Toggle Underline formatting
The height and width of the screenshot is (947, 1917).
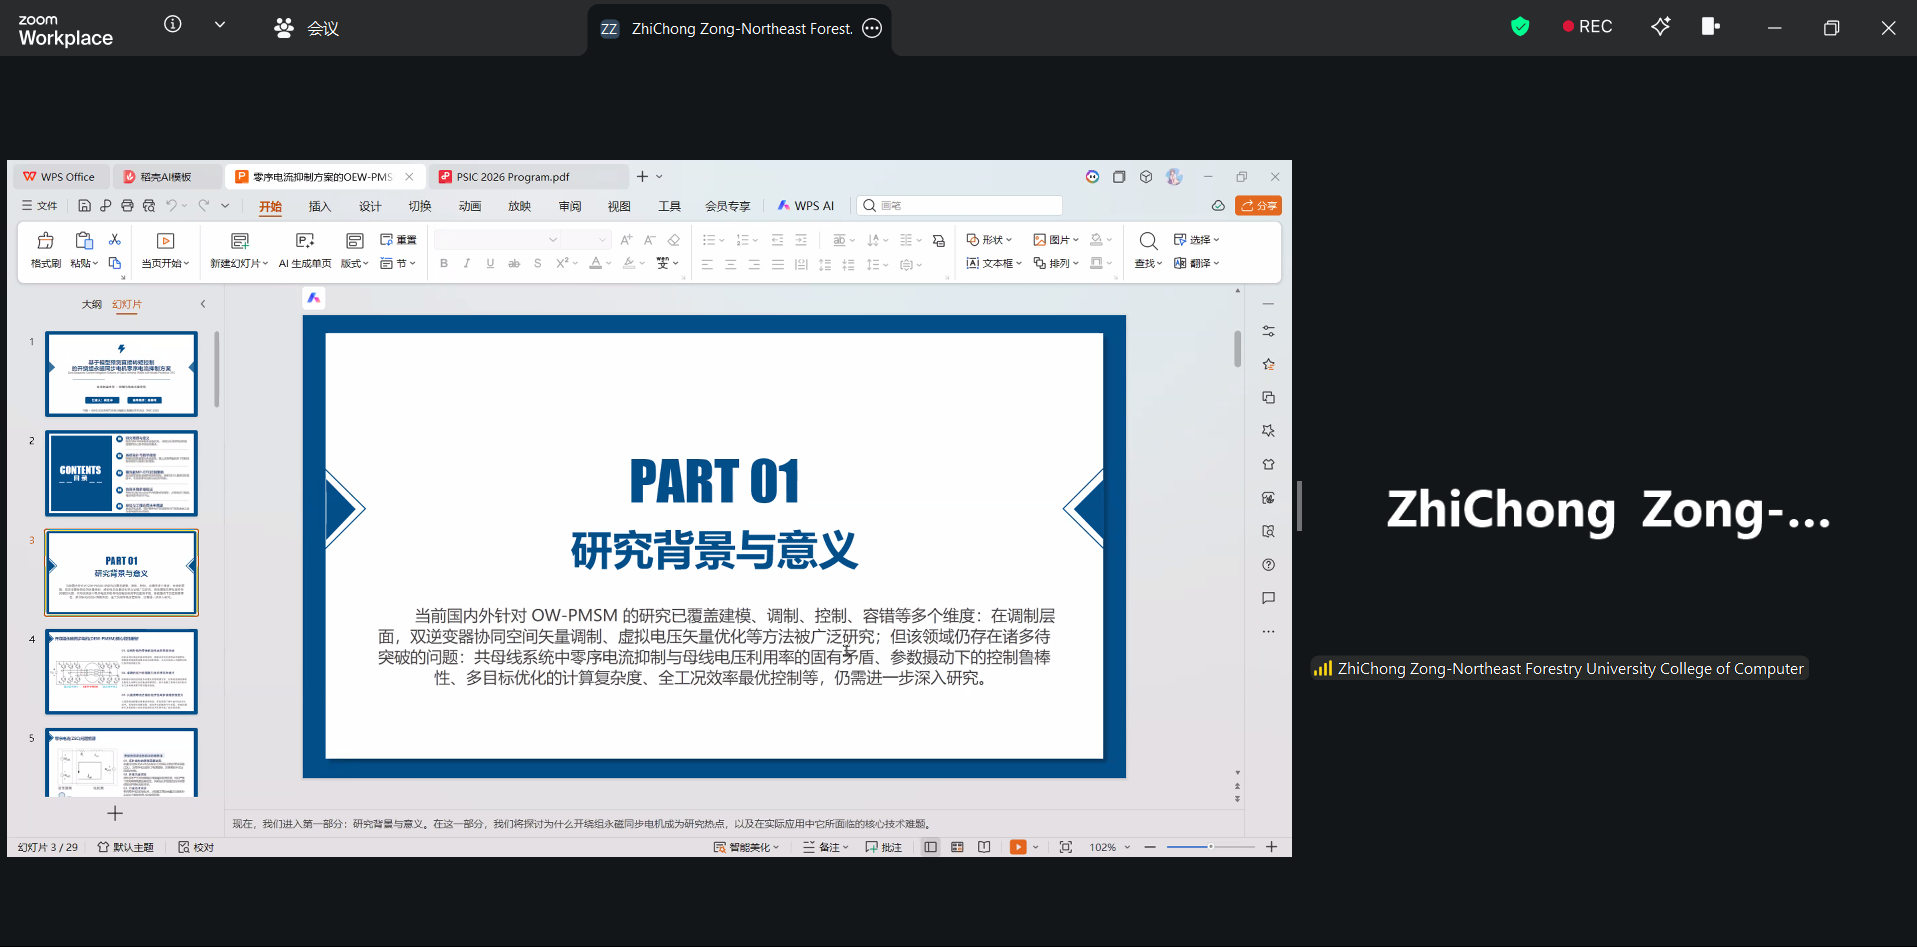coord(490,264)
